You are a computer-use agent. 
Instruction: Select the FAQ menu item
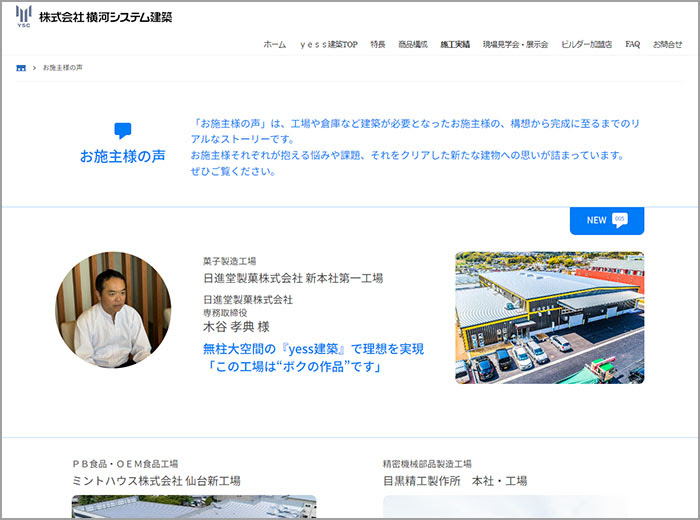(632, 44)
